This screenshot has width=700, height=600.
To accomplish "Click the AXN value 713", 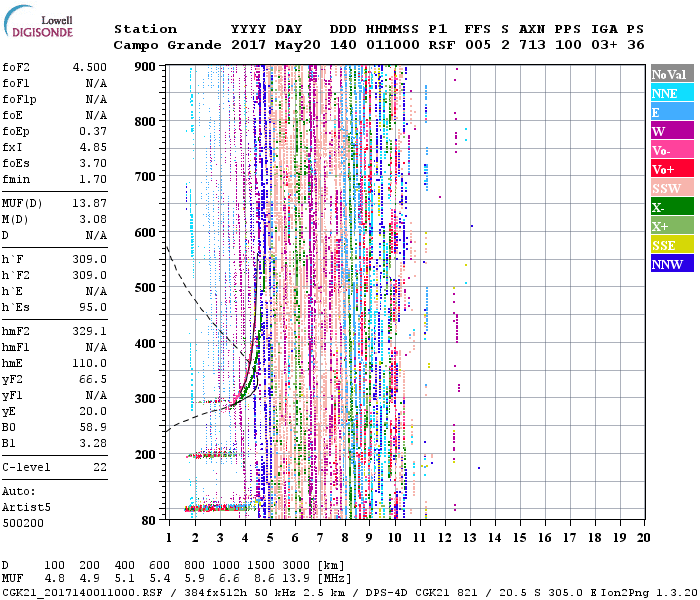I will (532, 45).
